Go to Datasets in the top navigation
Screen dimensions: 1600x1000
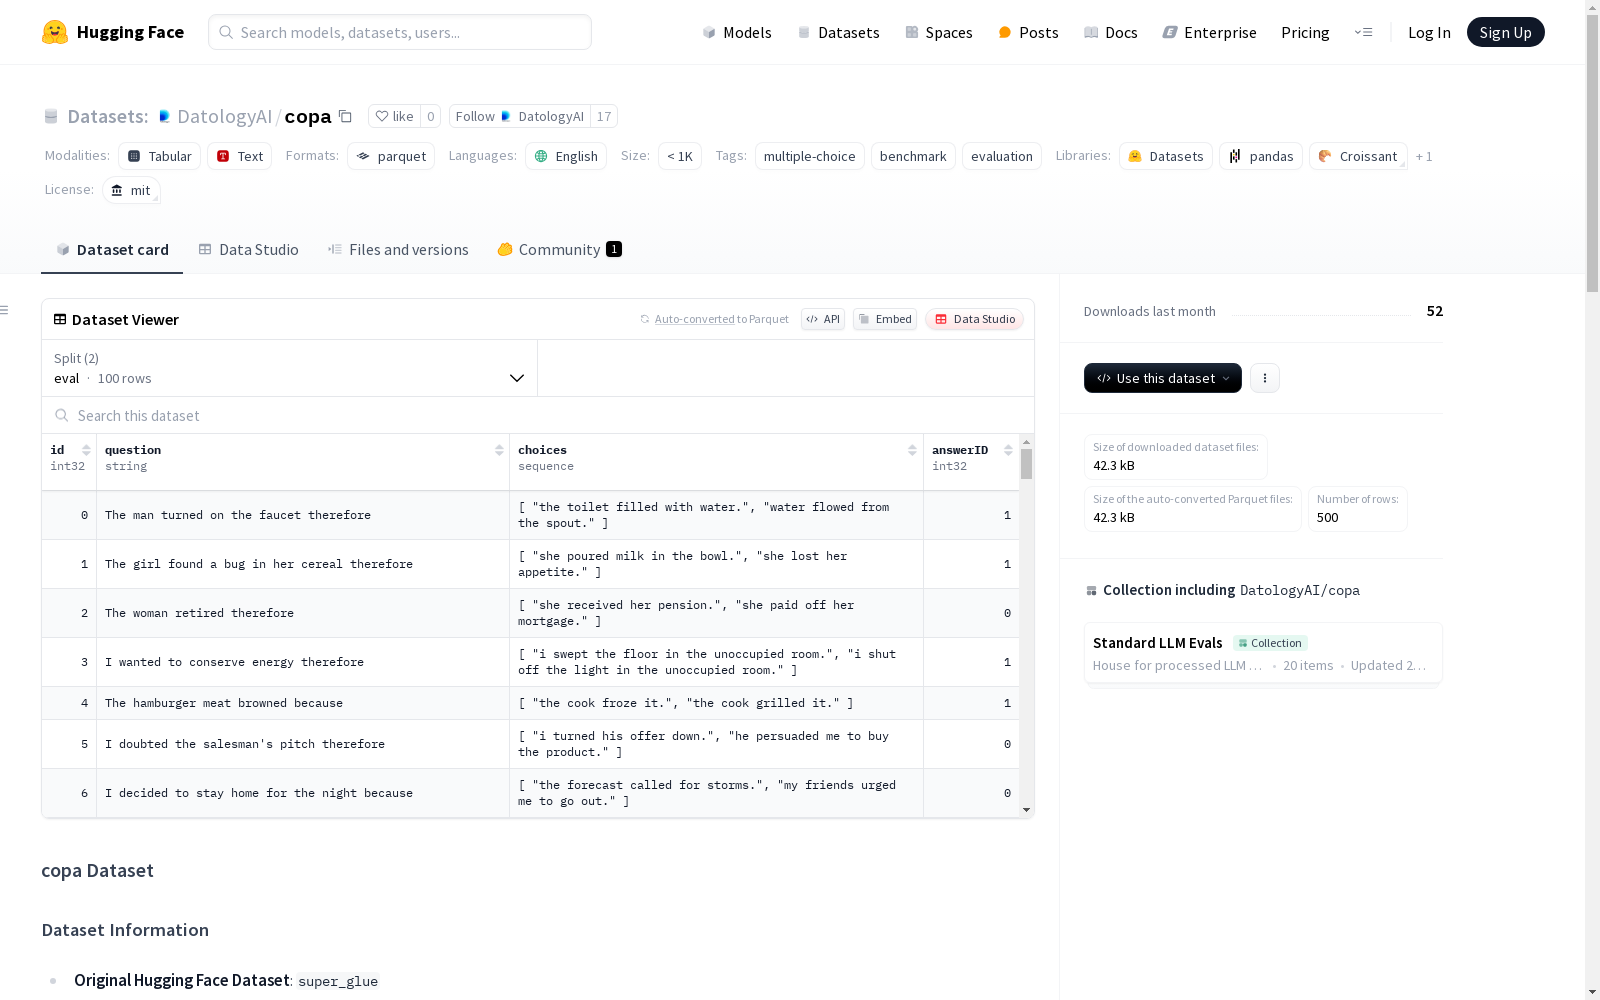click(838, 32)
